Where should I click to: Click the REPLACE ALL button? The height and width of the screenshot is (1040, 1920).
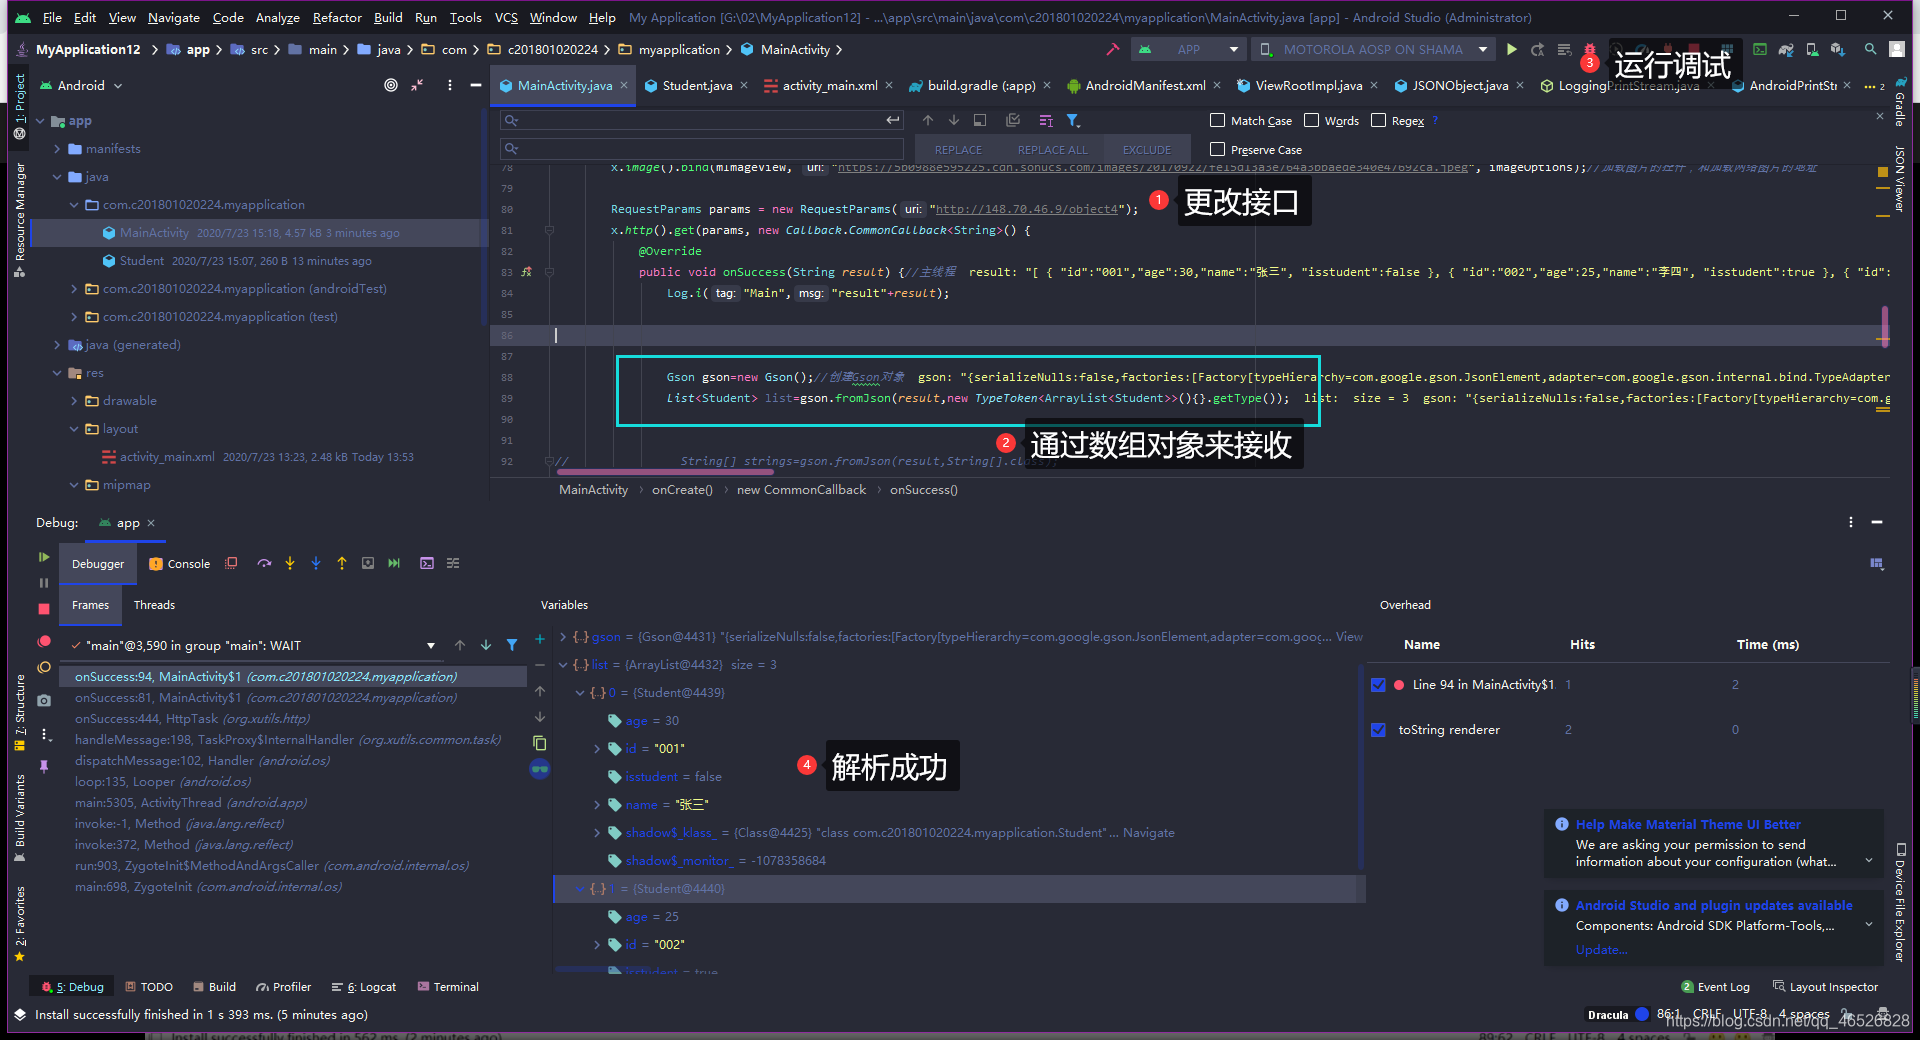(1052, 150)
